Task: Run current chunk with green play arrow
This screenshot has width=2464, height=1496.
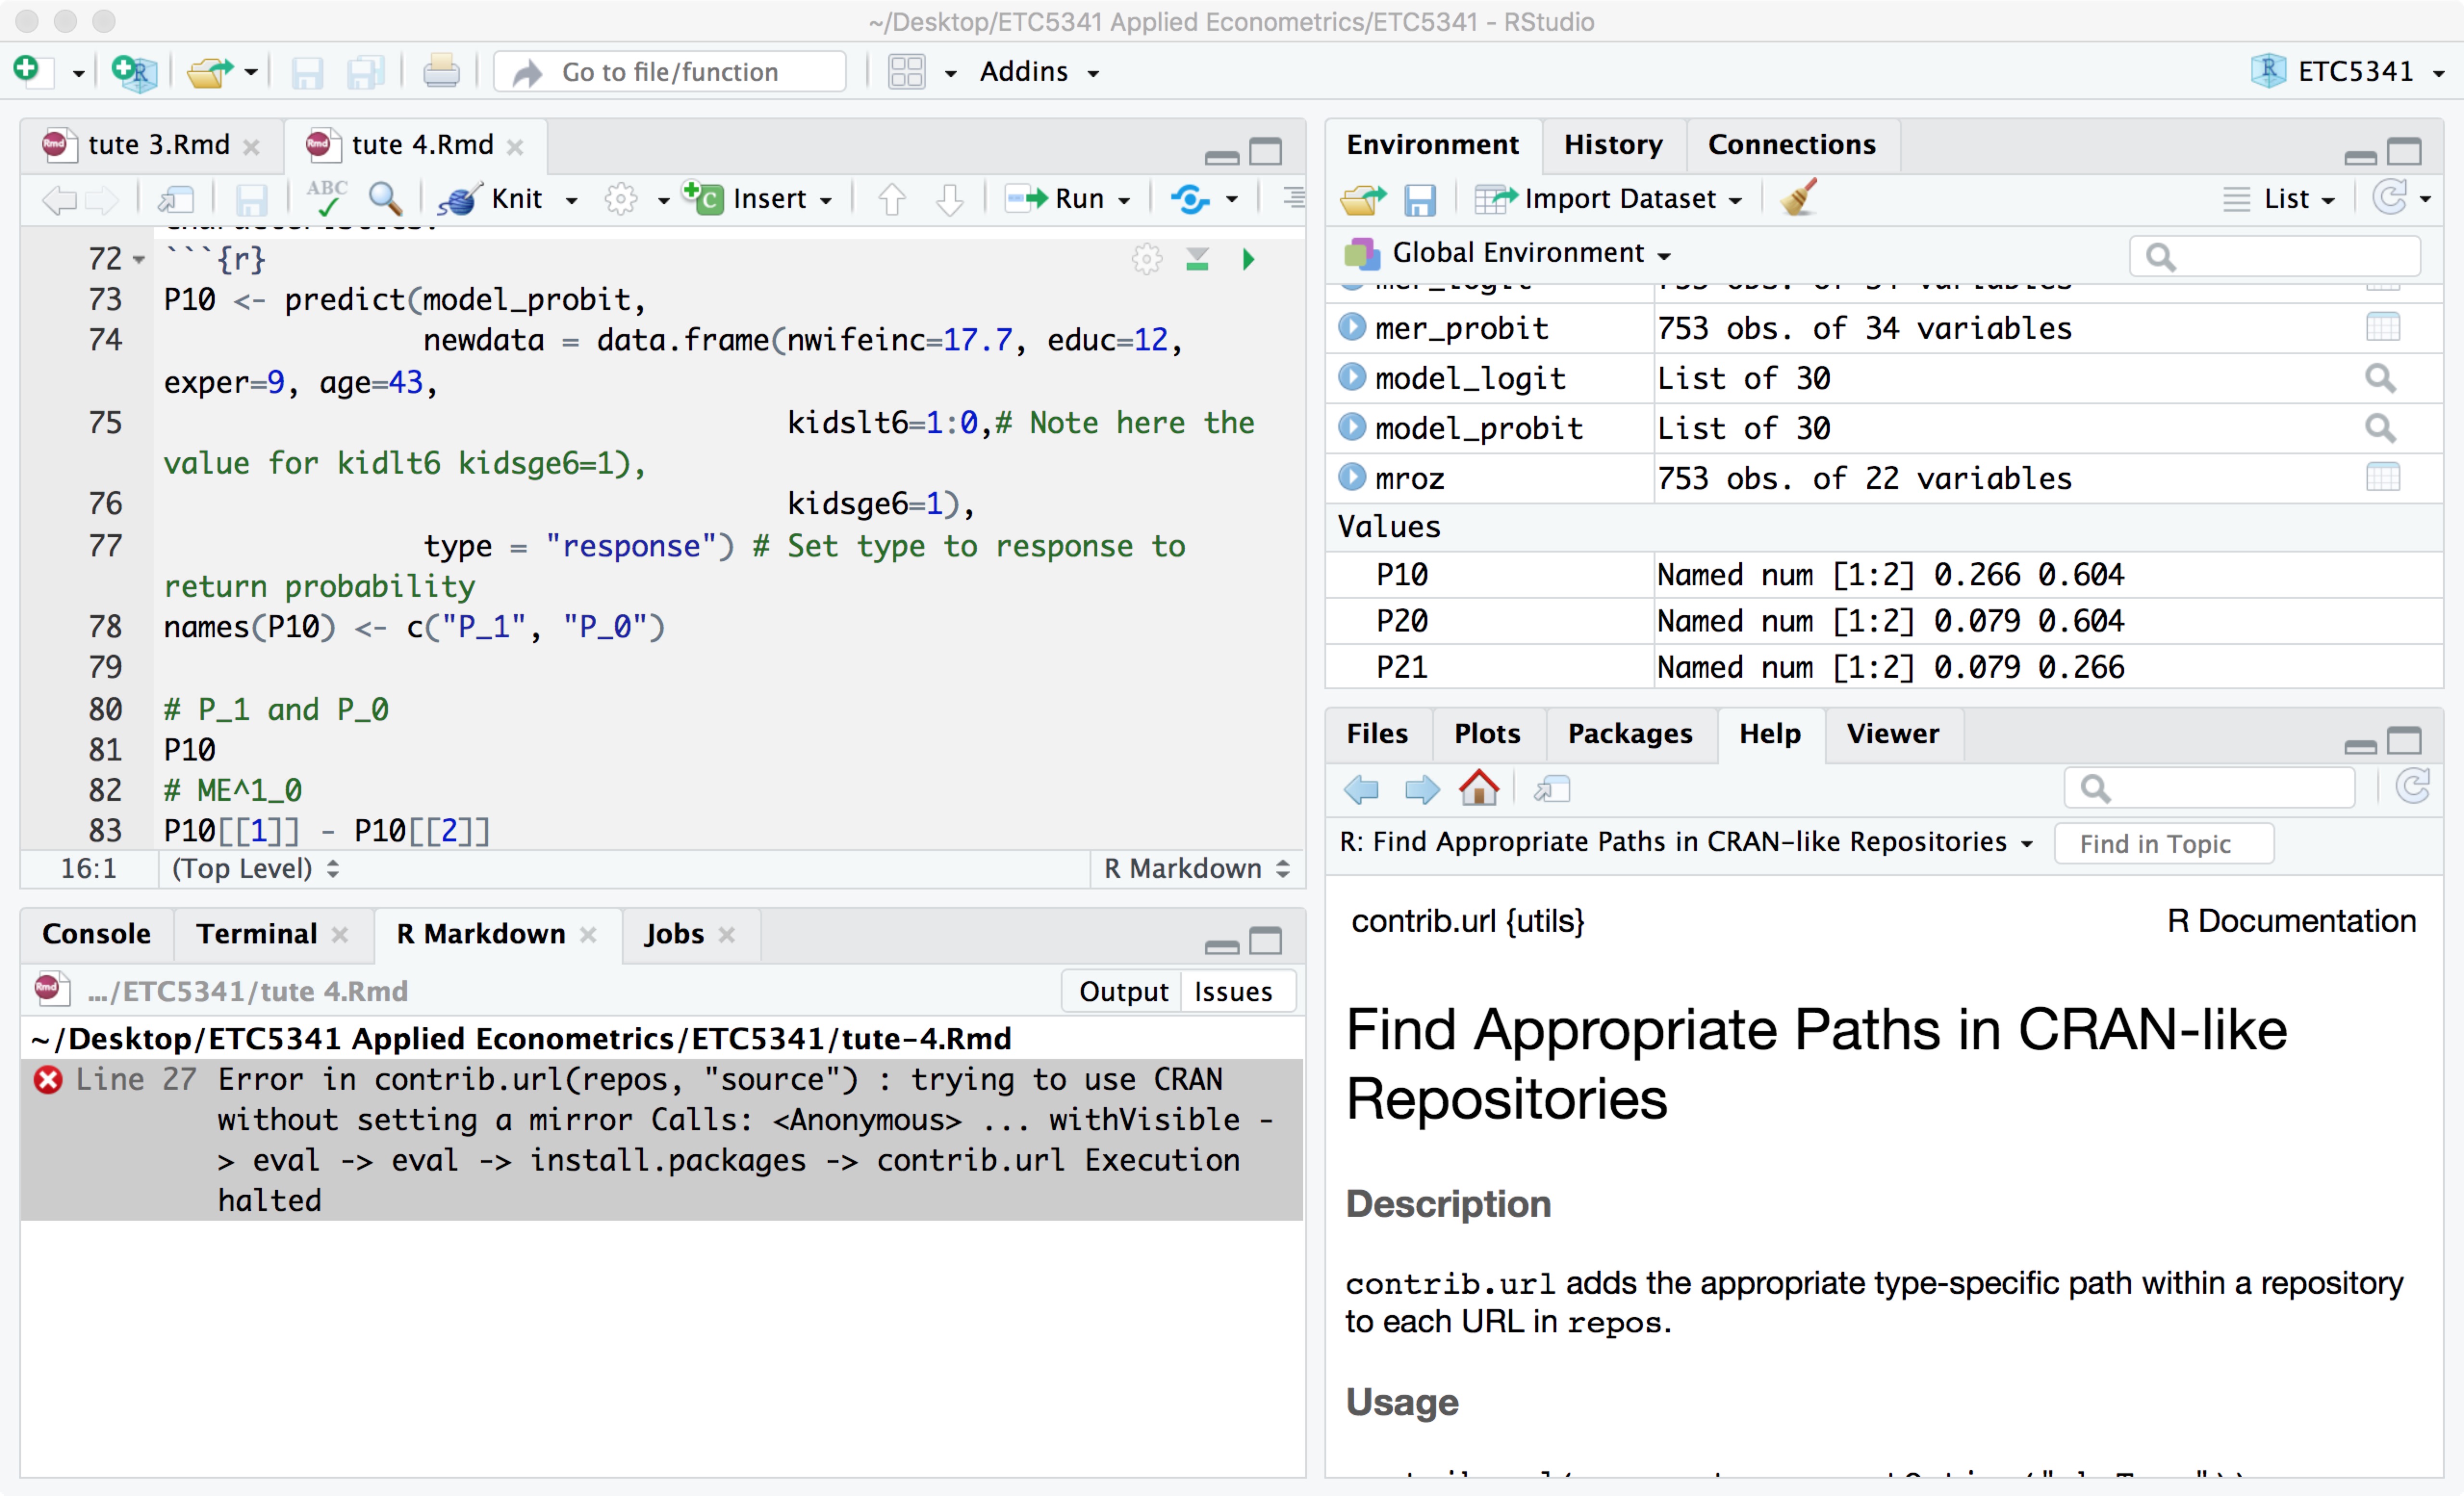Action: [1248, 260]
